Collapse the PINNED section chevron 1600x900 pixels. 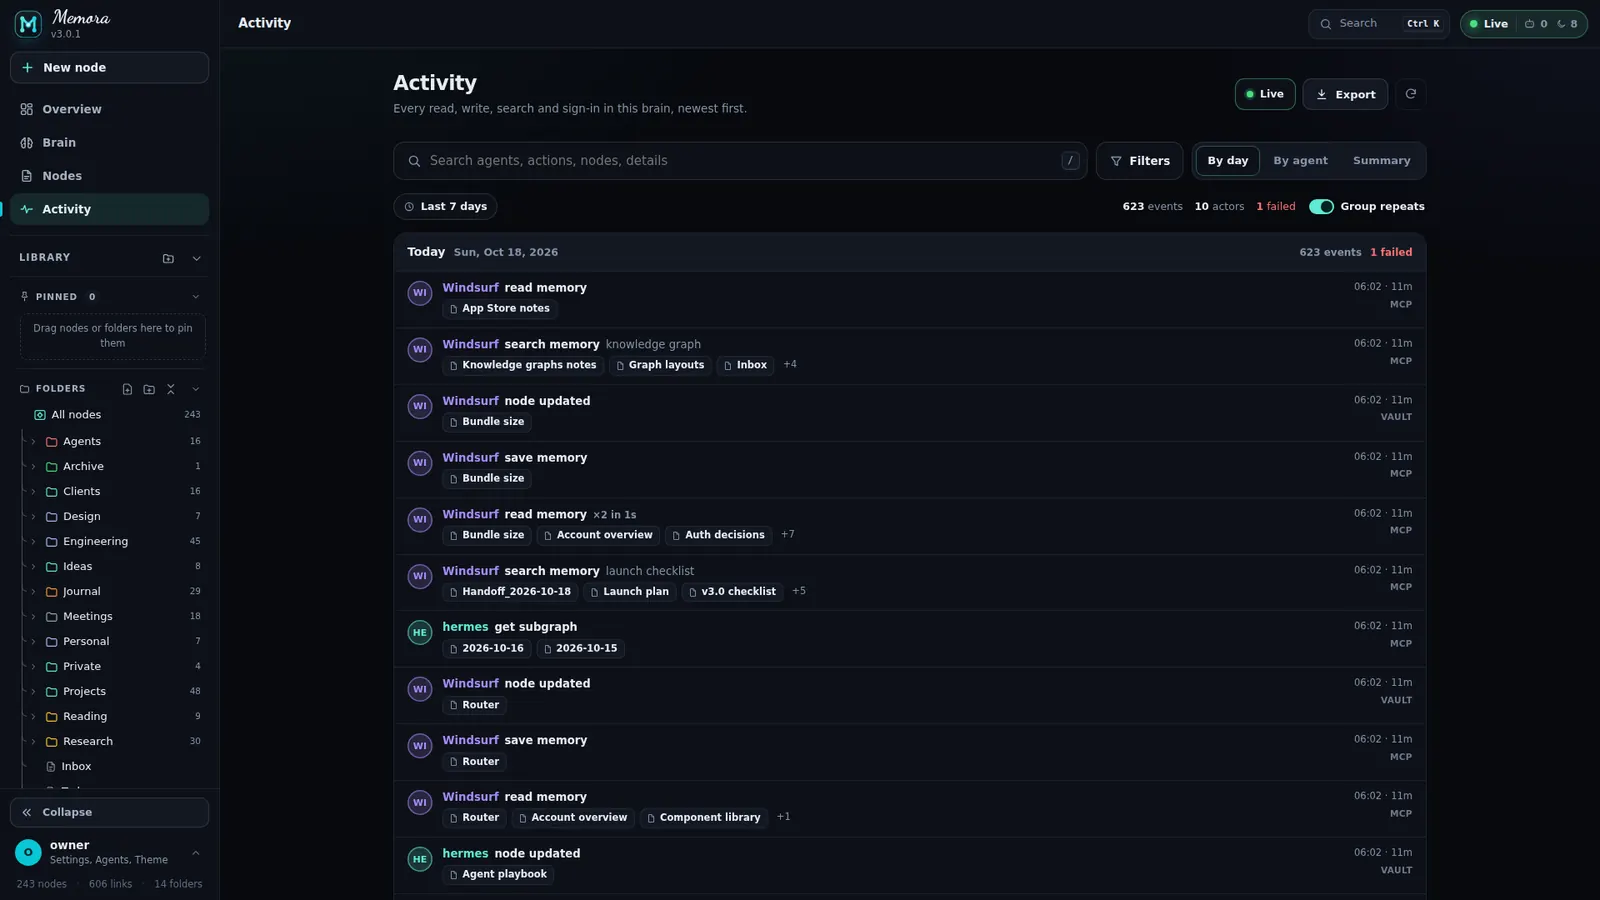point(196,297)
